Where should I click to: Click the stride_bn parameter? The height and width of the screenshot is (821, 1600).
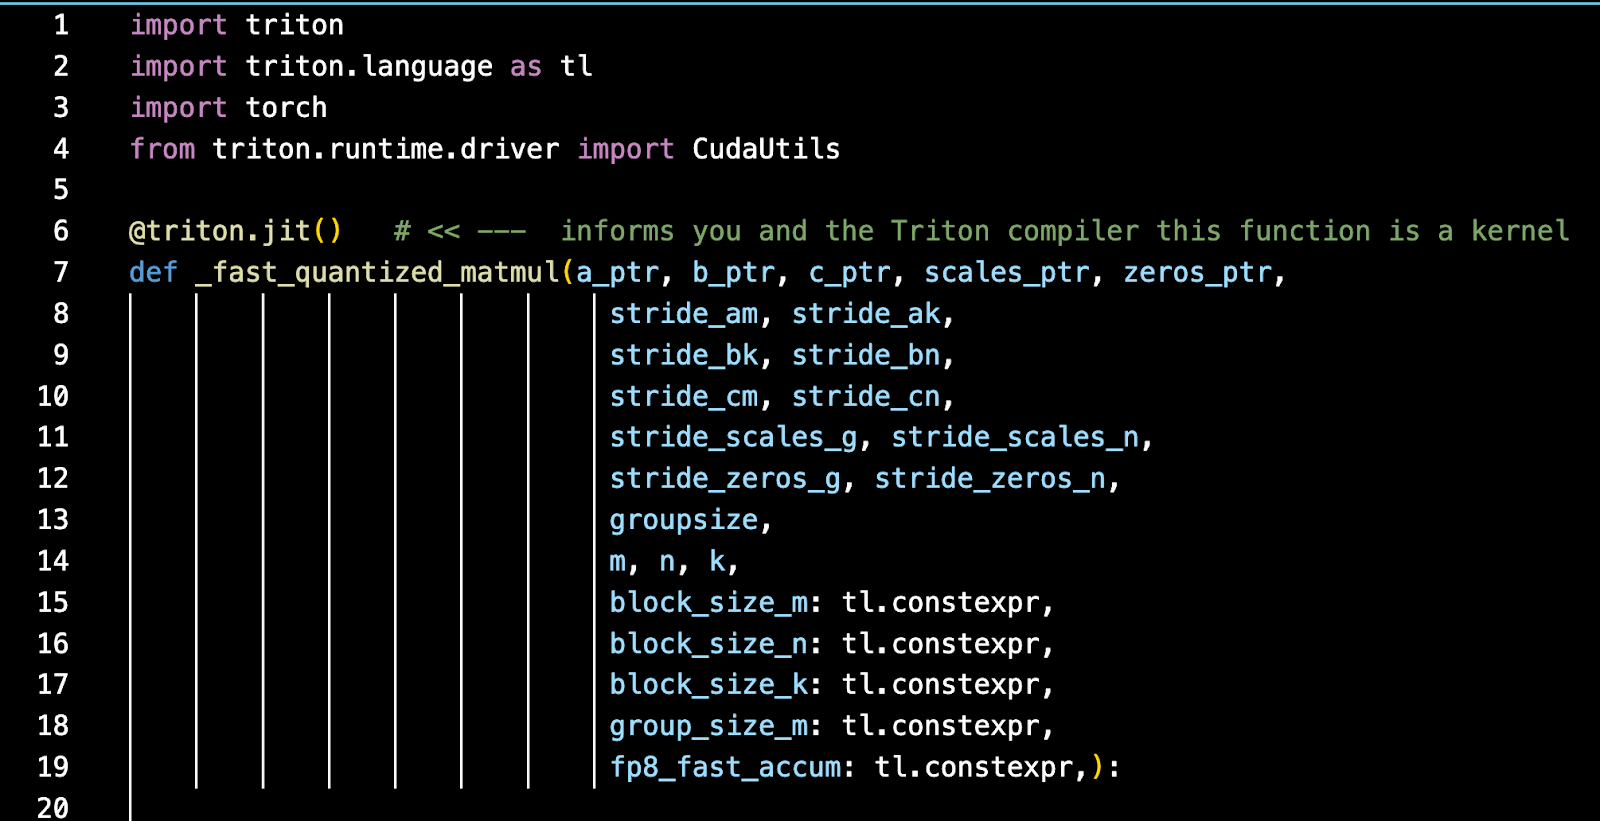(x=866, y=355)
